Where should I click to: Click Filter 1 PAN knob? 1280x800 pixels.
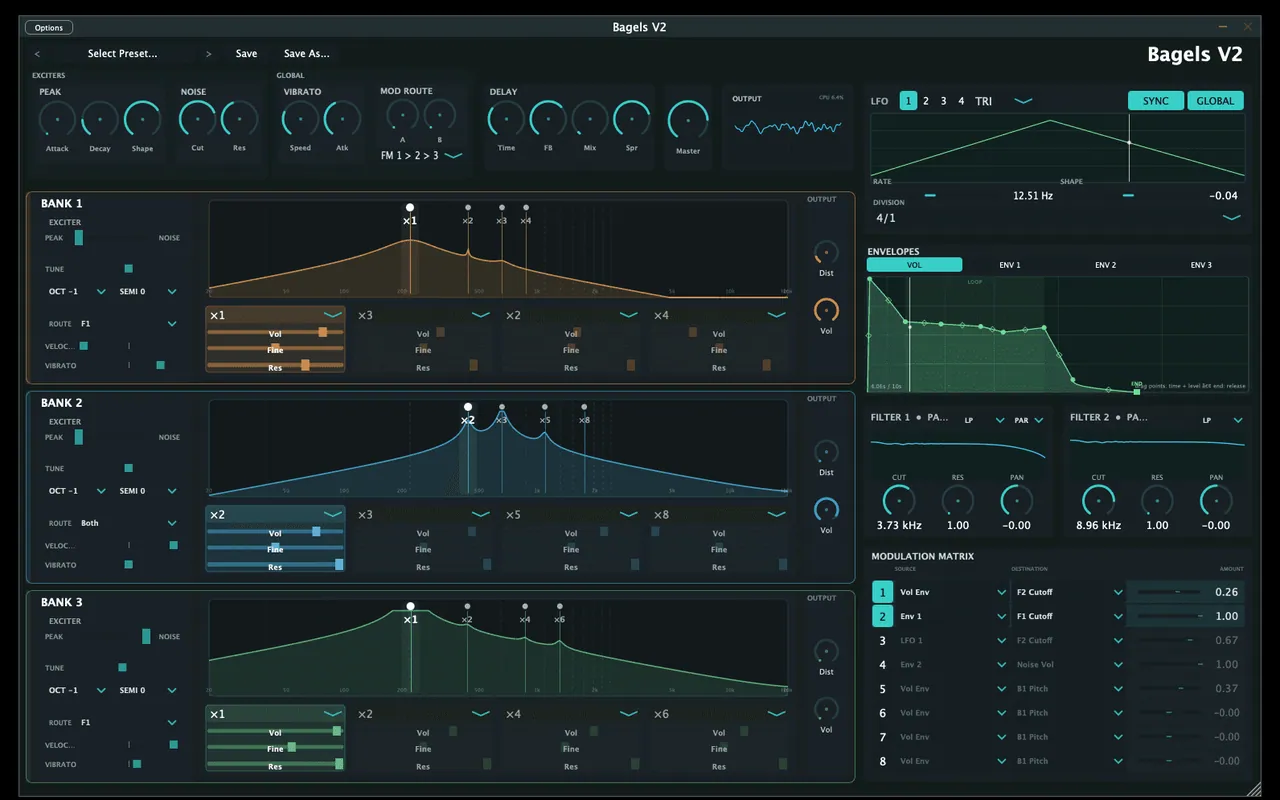pos(1017,502)
